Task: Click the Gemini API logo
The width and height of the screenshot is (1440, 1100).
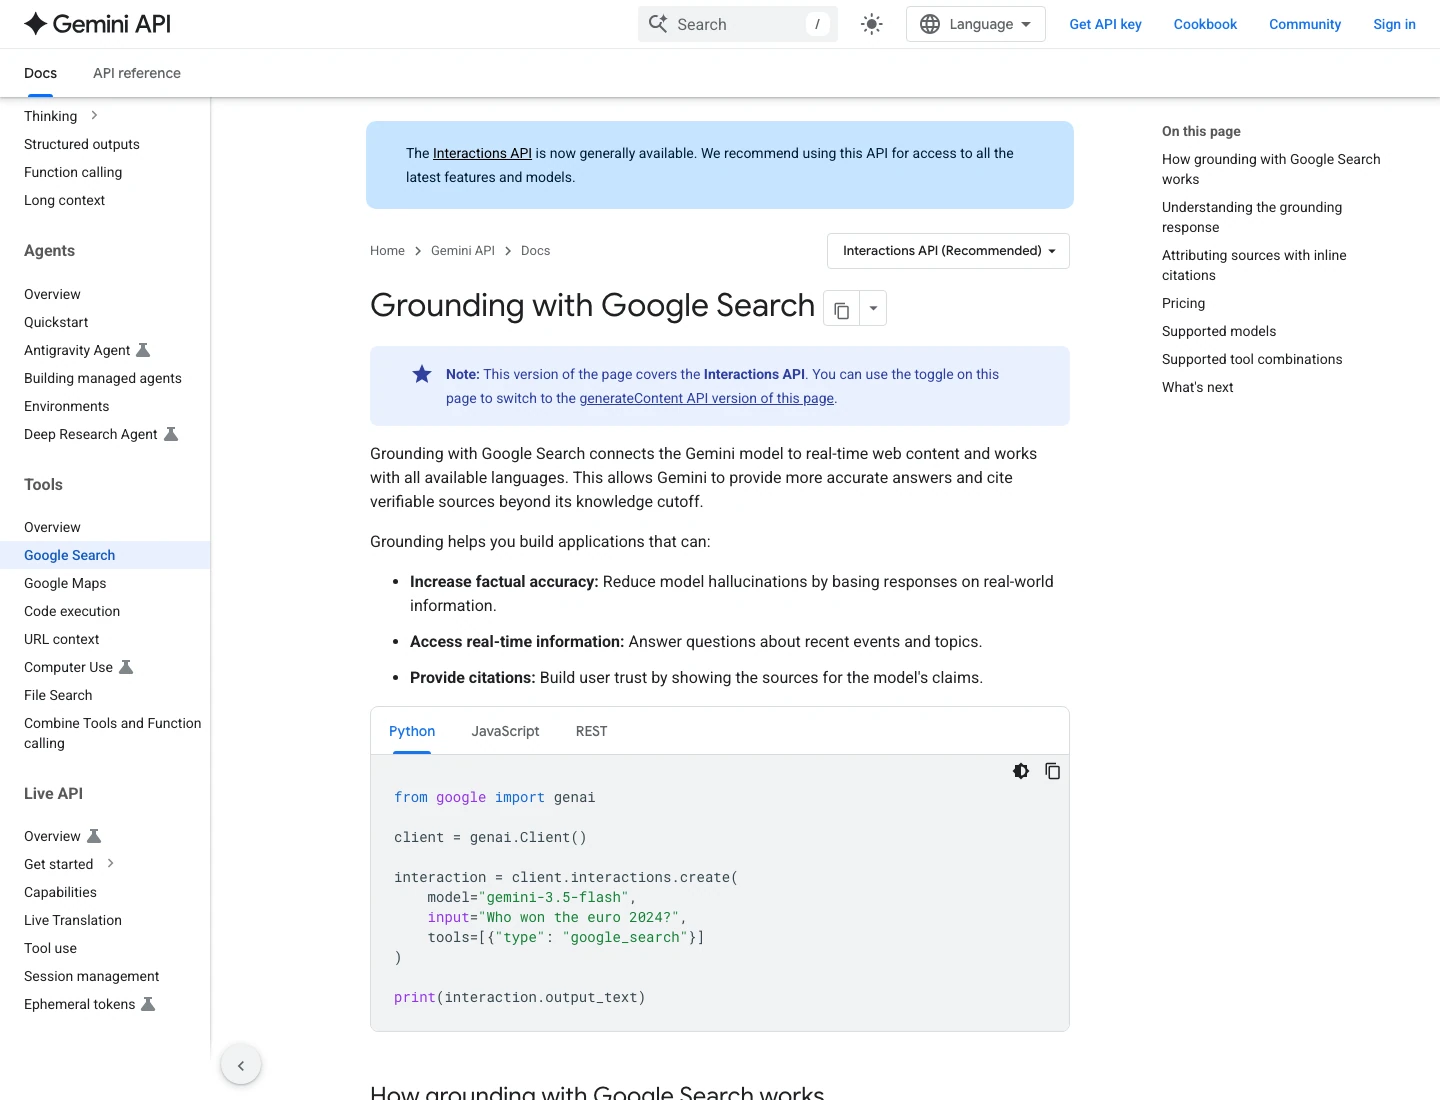Action: point(97,24)
